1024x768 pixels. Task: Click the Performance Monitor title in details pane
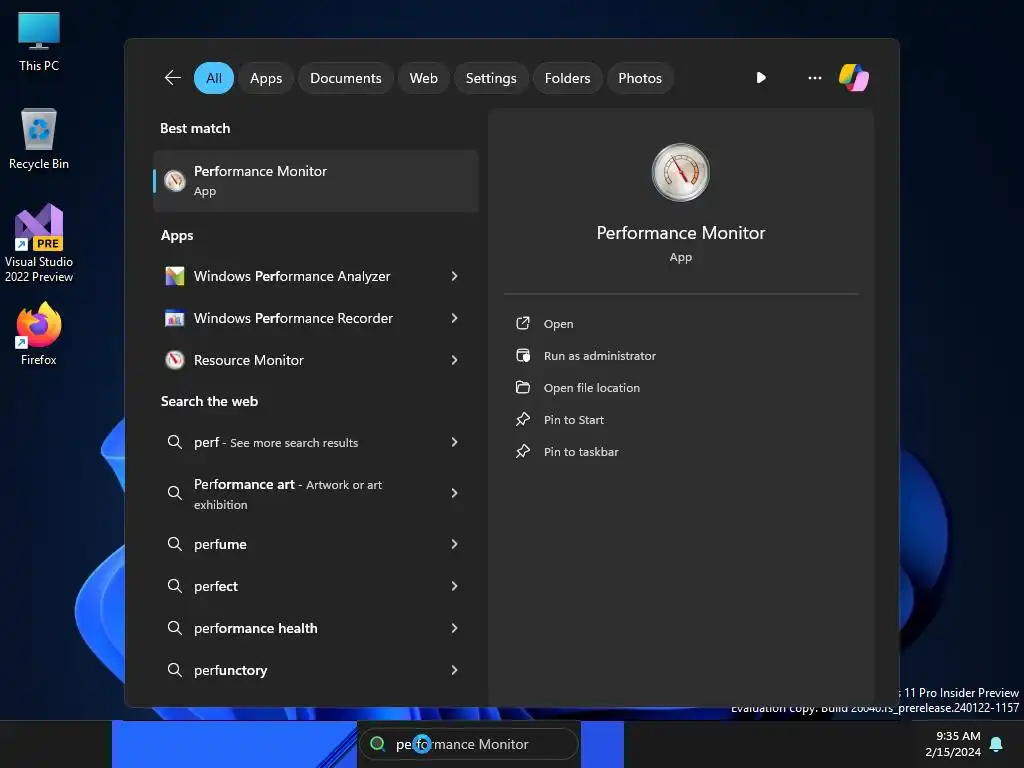click(x=680, y=232)
